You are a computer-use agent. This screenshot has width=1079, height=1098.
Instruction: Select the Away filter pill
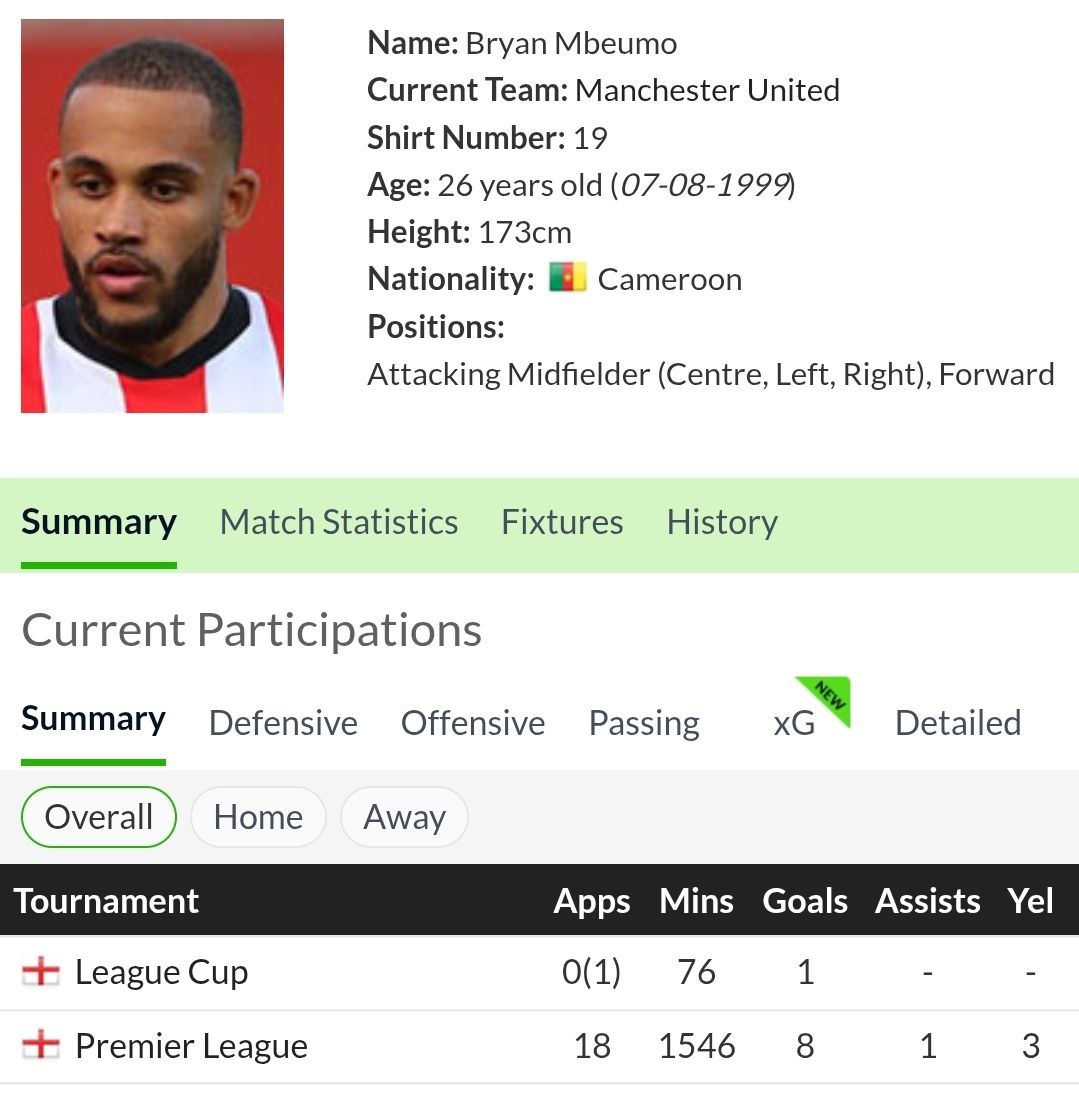tap(404, 817)
